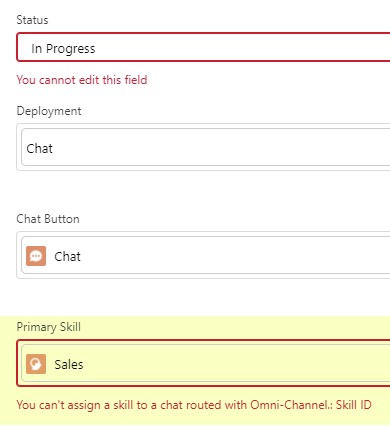Click the Chat value under Deployment
Viewport: 390px width, 427px height.
coord(39,148)
